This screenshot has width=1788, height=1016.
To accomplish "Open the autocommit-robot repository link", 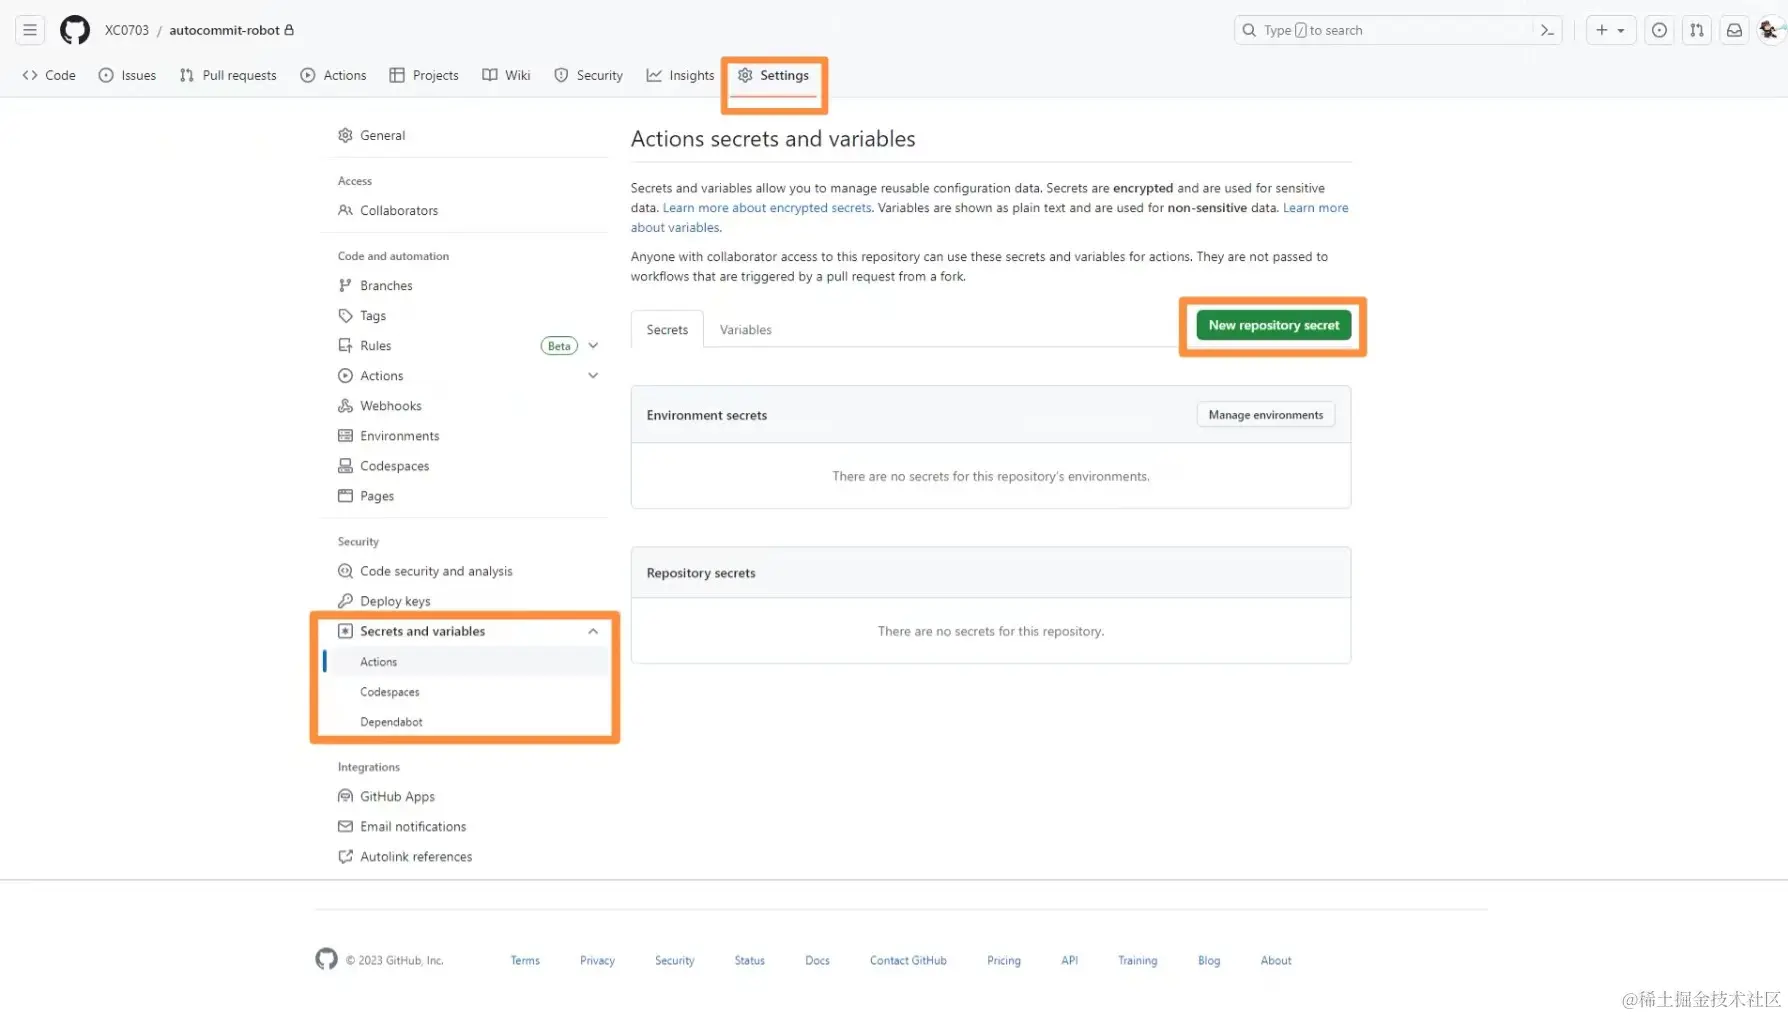I will (224, 30).
